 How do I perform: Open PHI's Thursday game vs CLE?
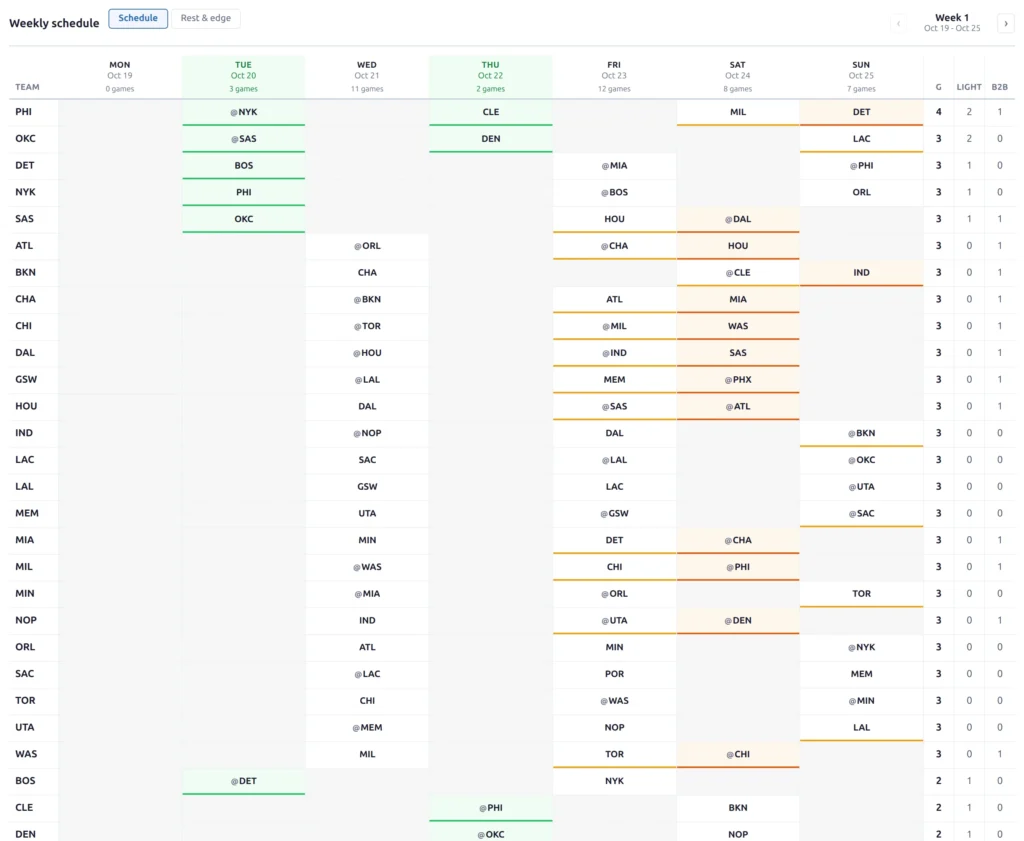pyautogui.click(x=490, y=112)
